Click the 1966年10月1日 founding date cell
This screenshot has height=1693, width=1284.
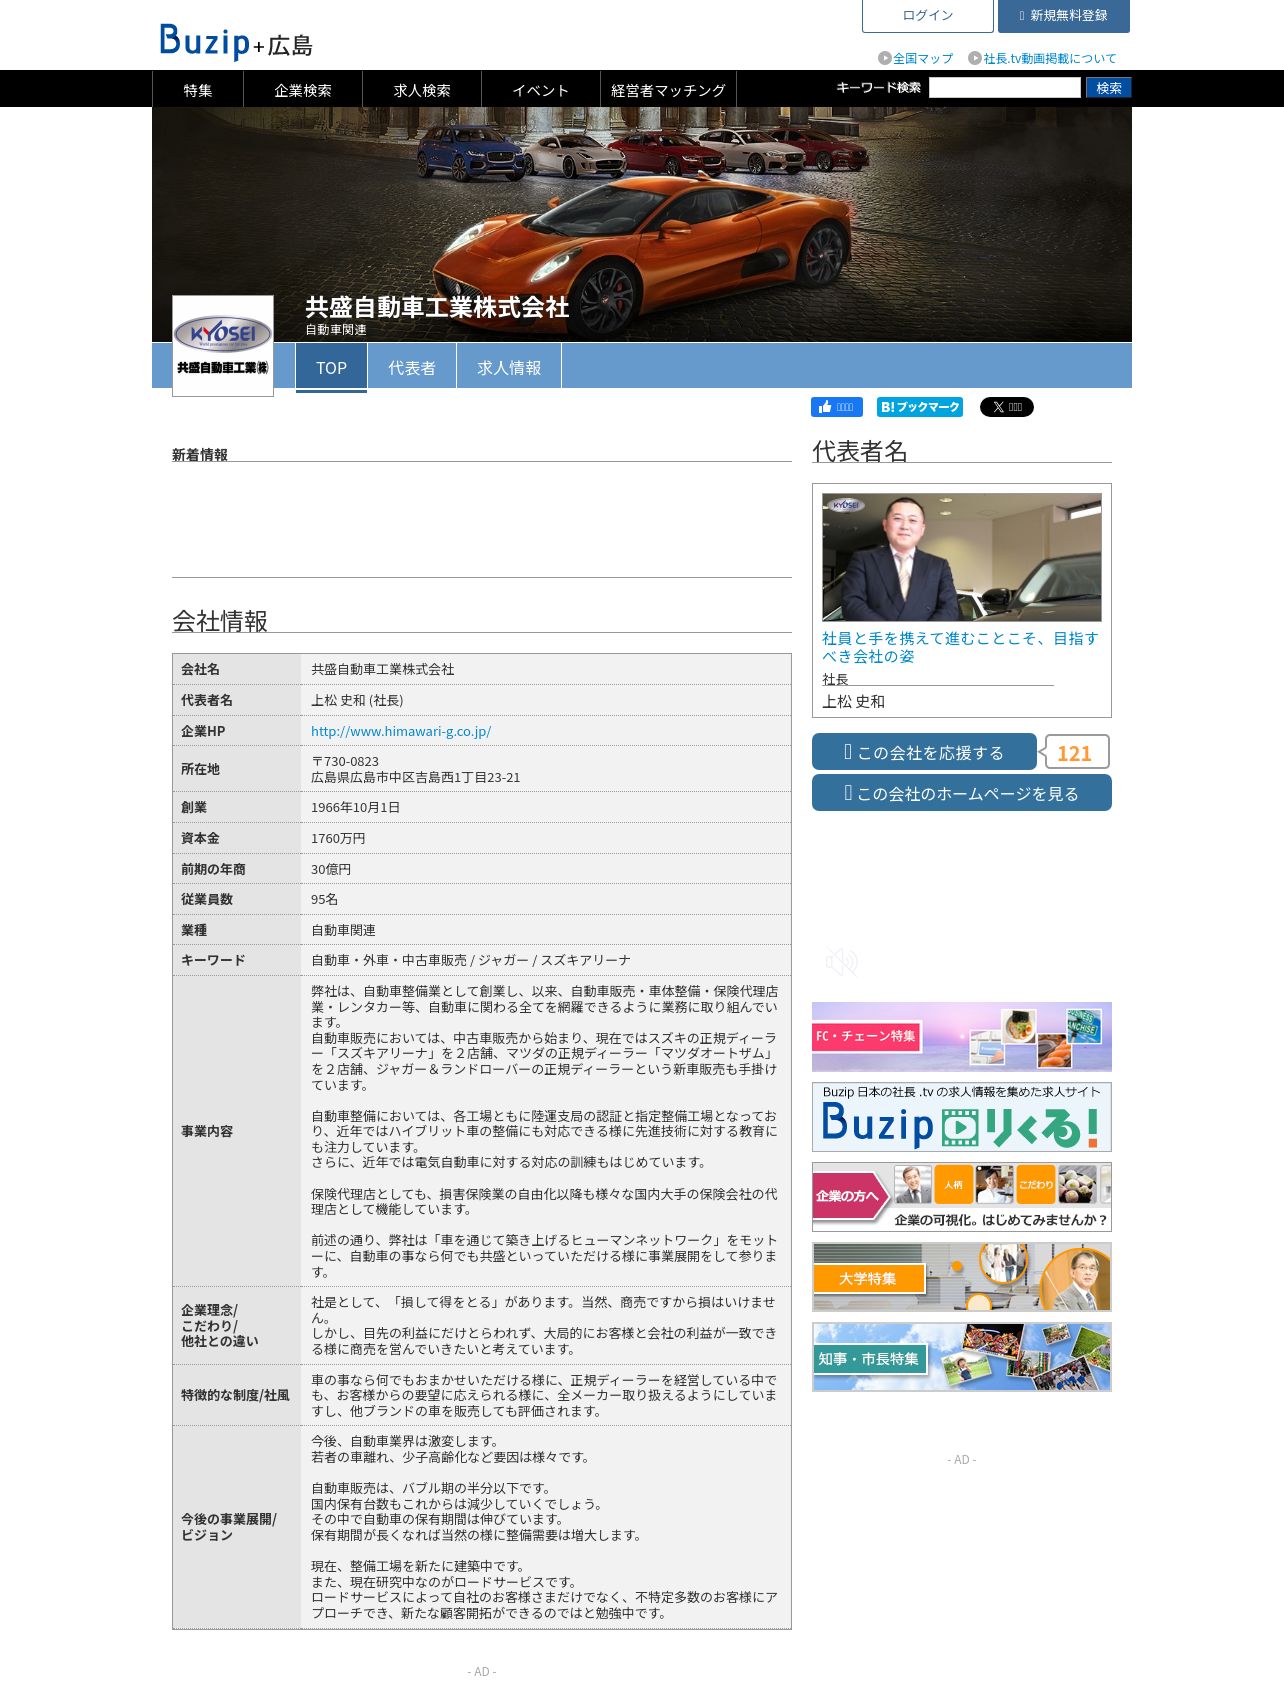pos(355,807)
